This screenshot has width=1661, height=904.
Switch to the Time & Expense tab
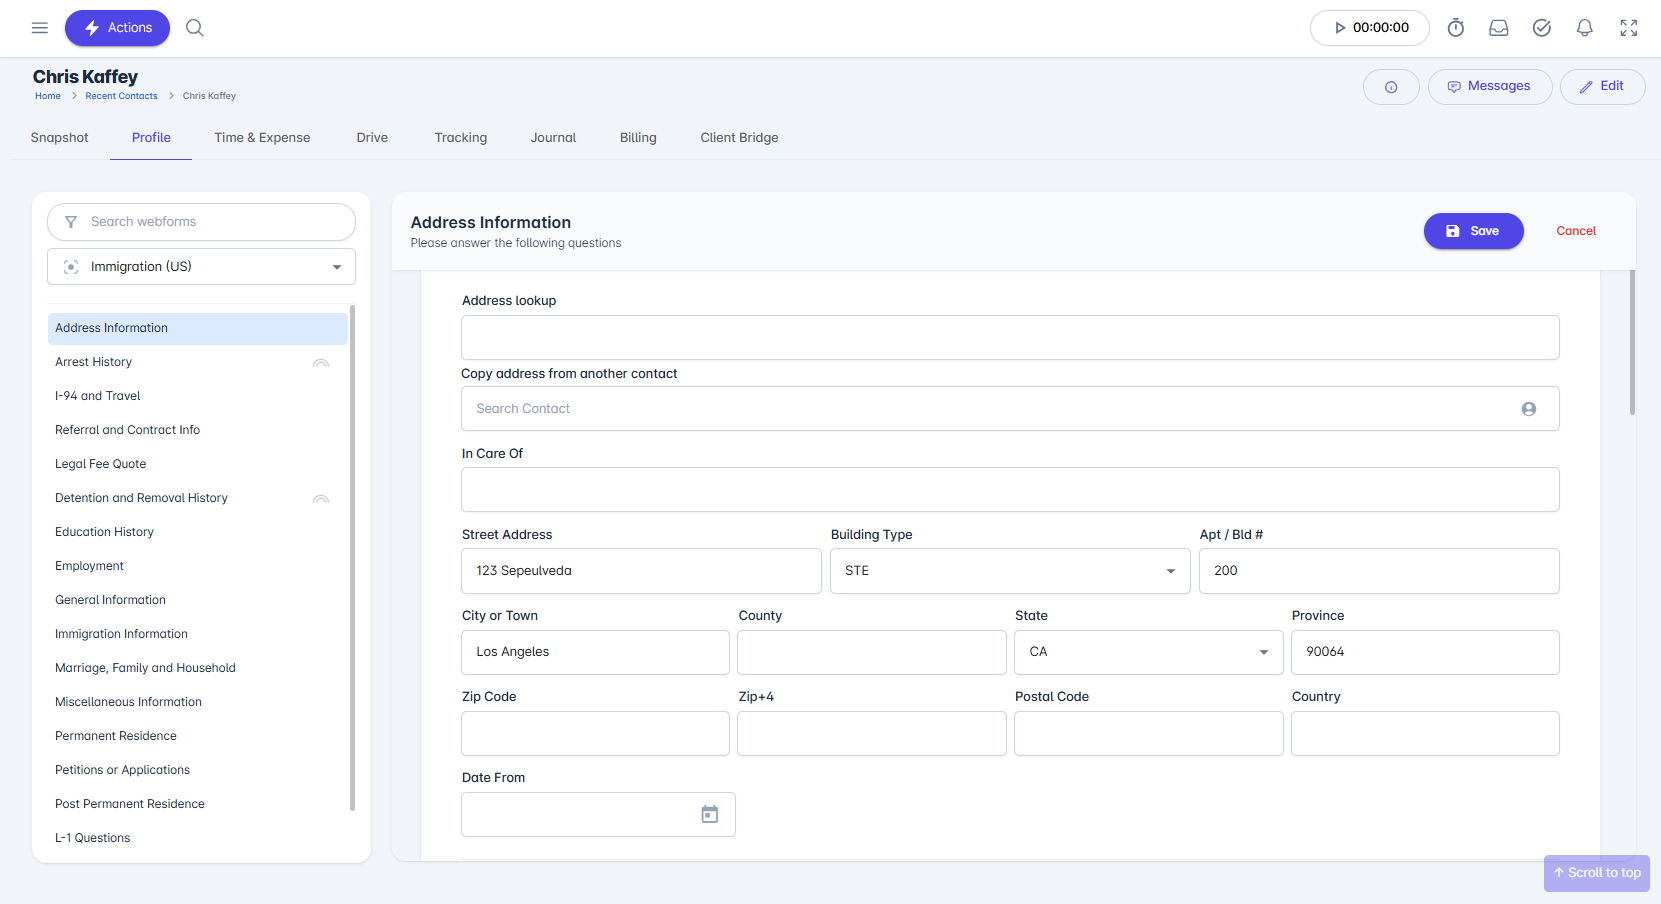[262, 138]
